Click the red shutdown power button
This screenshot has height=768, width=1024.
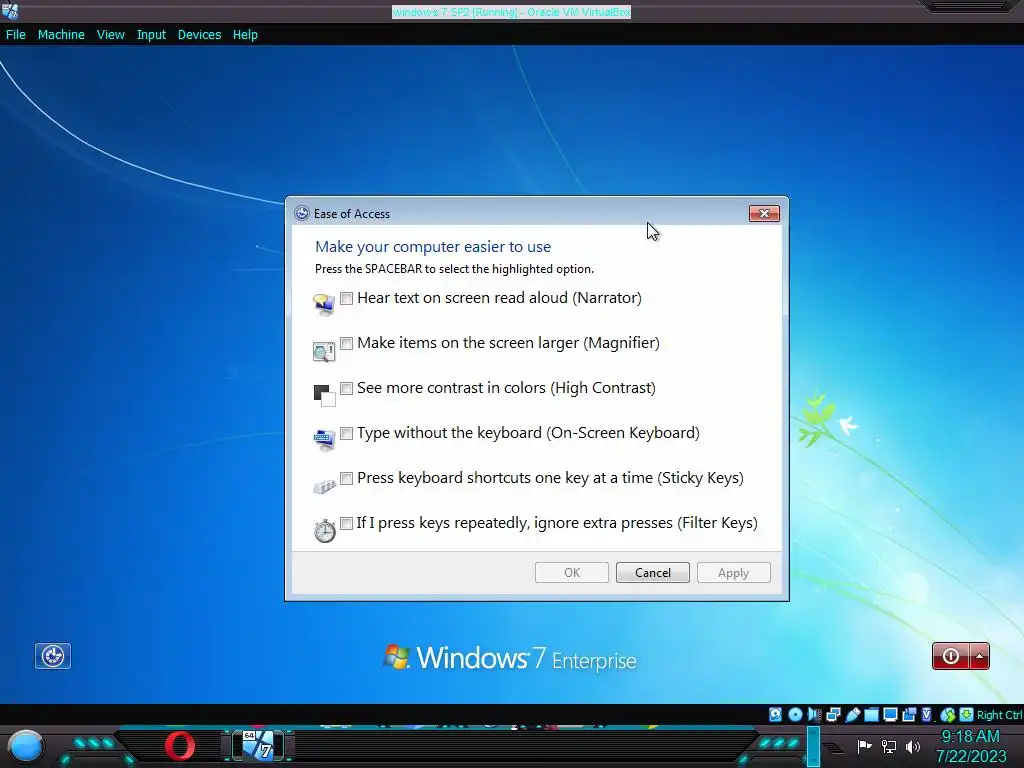coord(950,656)
